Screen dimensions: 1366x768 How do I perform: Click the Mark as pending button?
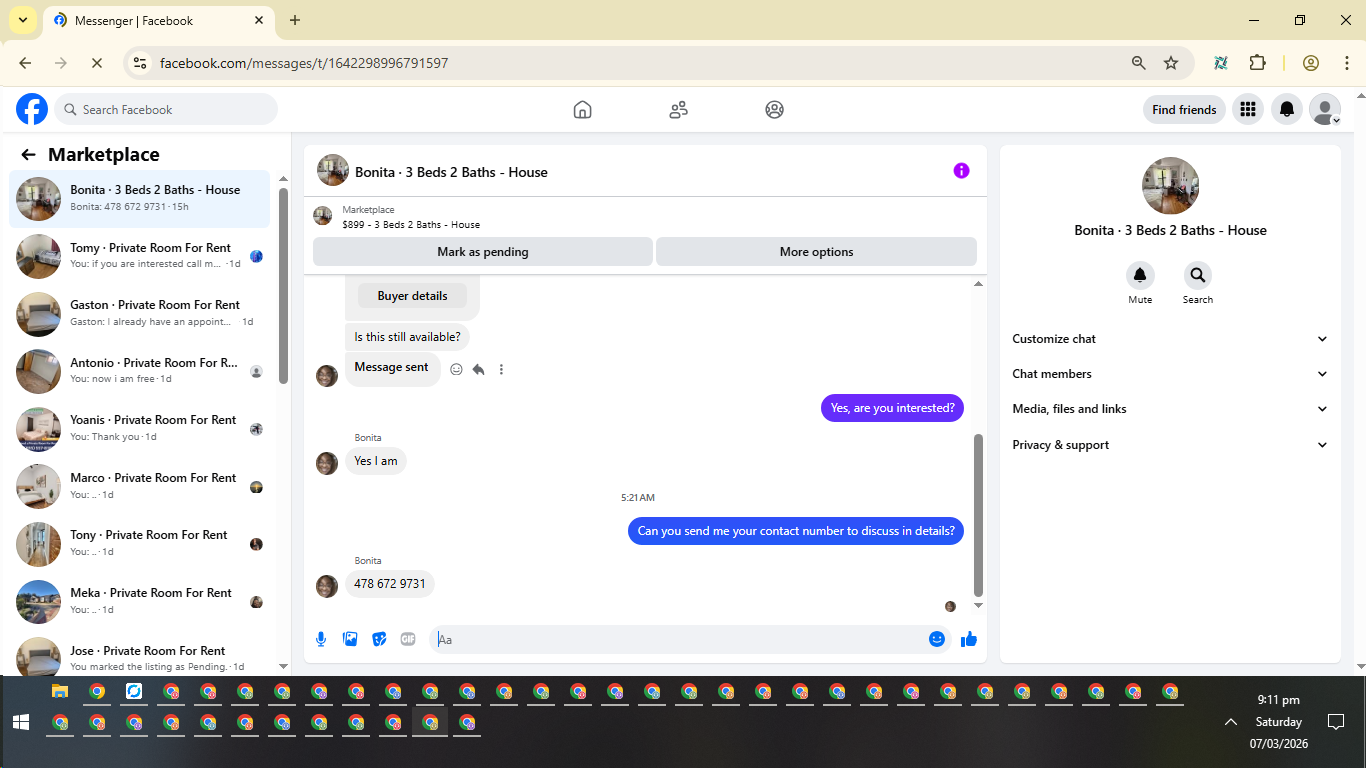click(483, 252)
